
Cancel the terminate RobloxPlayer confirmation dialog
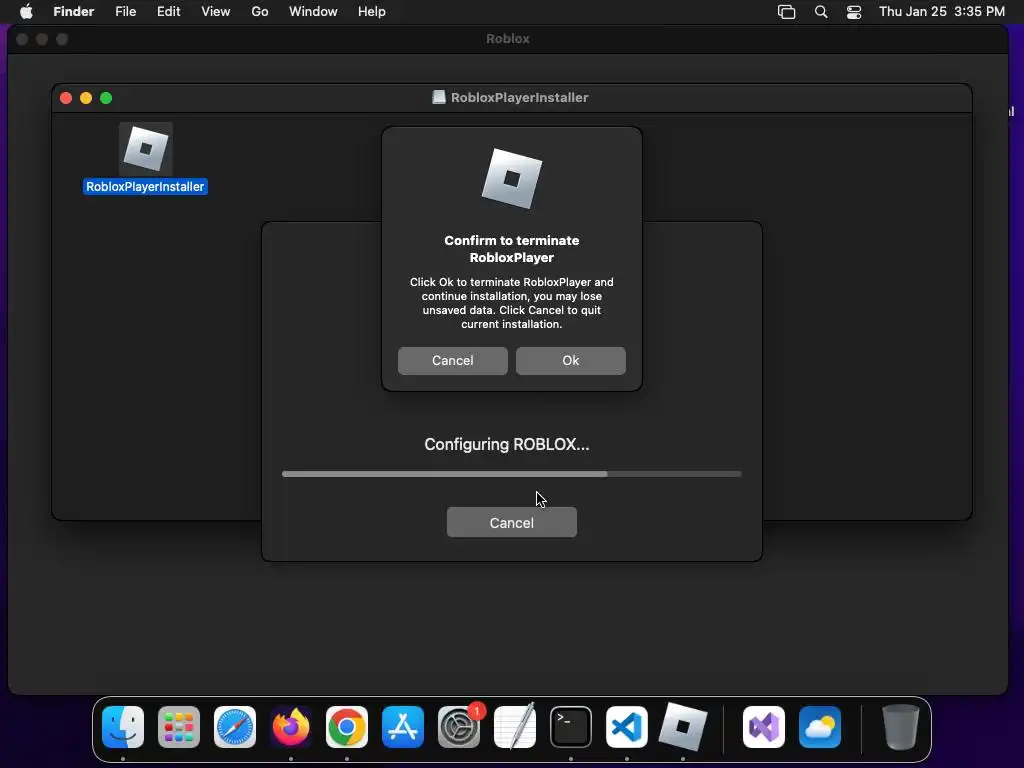[x=453, y=360]
